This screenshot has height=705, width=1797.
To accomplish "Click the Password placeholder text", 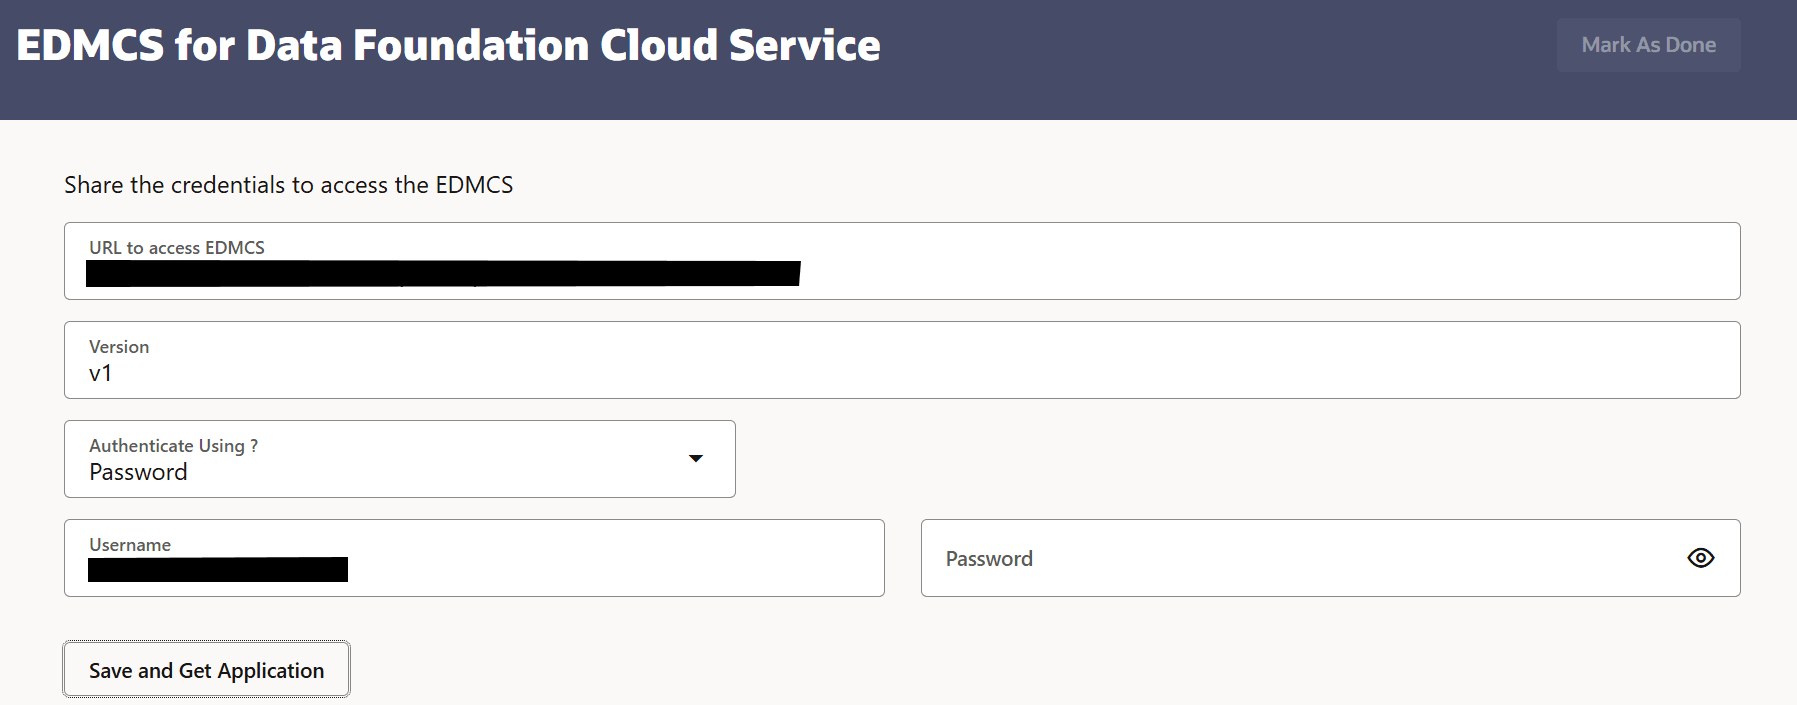I will (x=989, y=559).
